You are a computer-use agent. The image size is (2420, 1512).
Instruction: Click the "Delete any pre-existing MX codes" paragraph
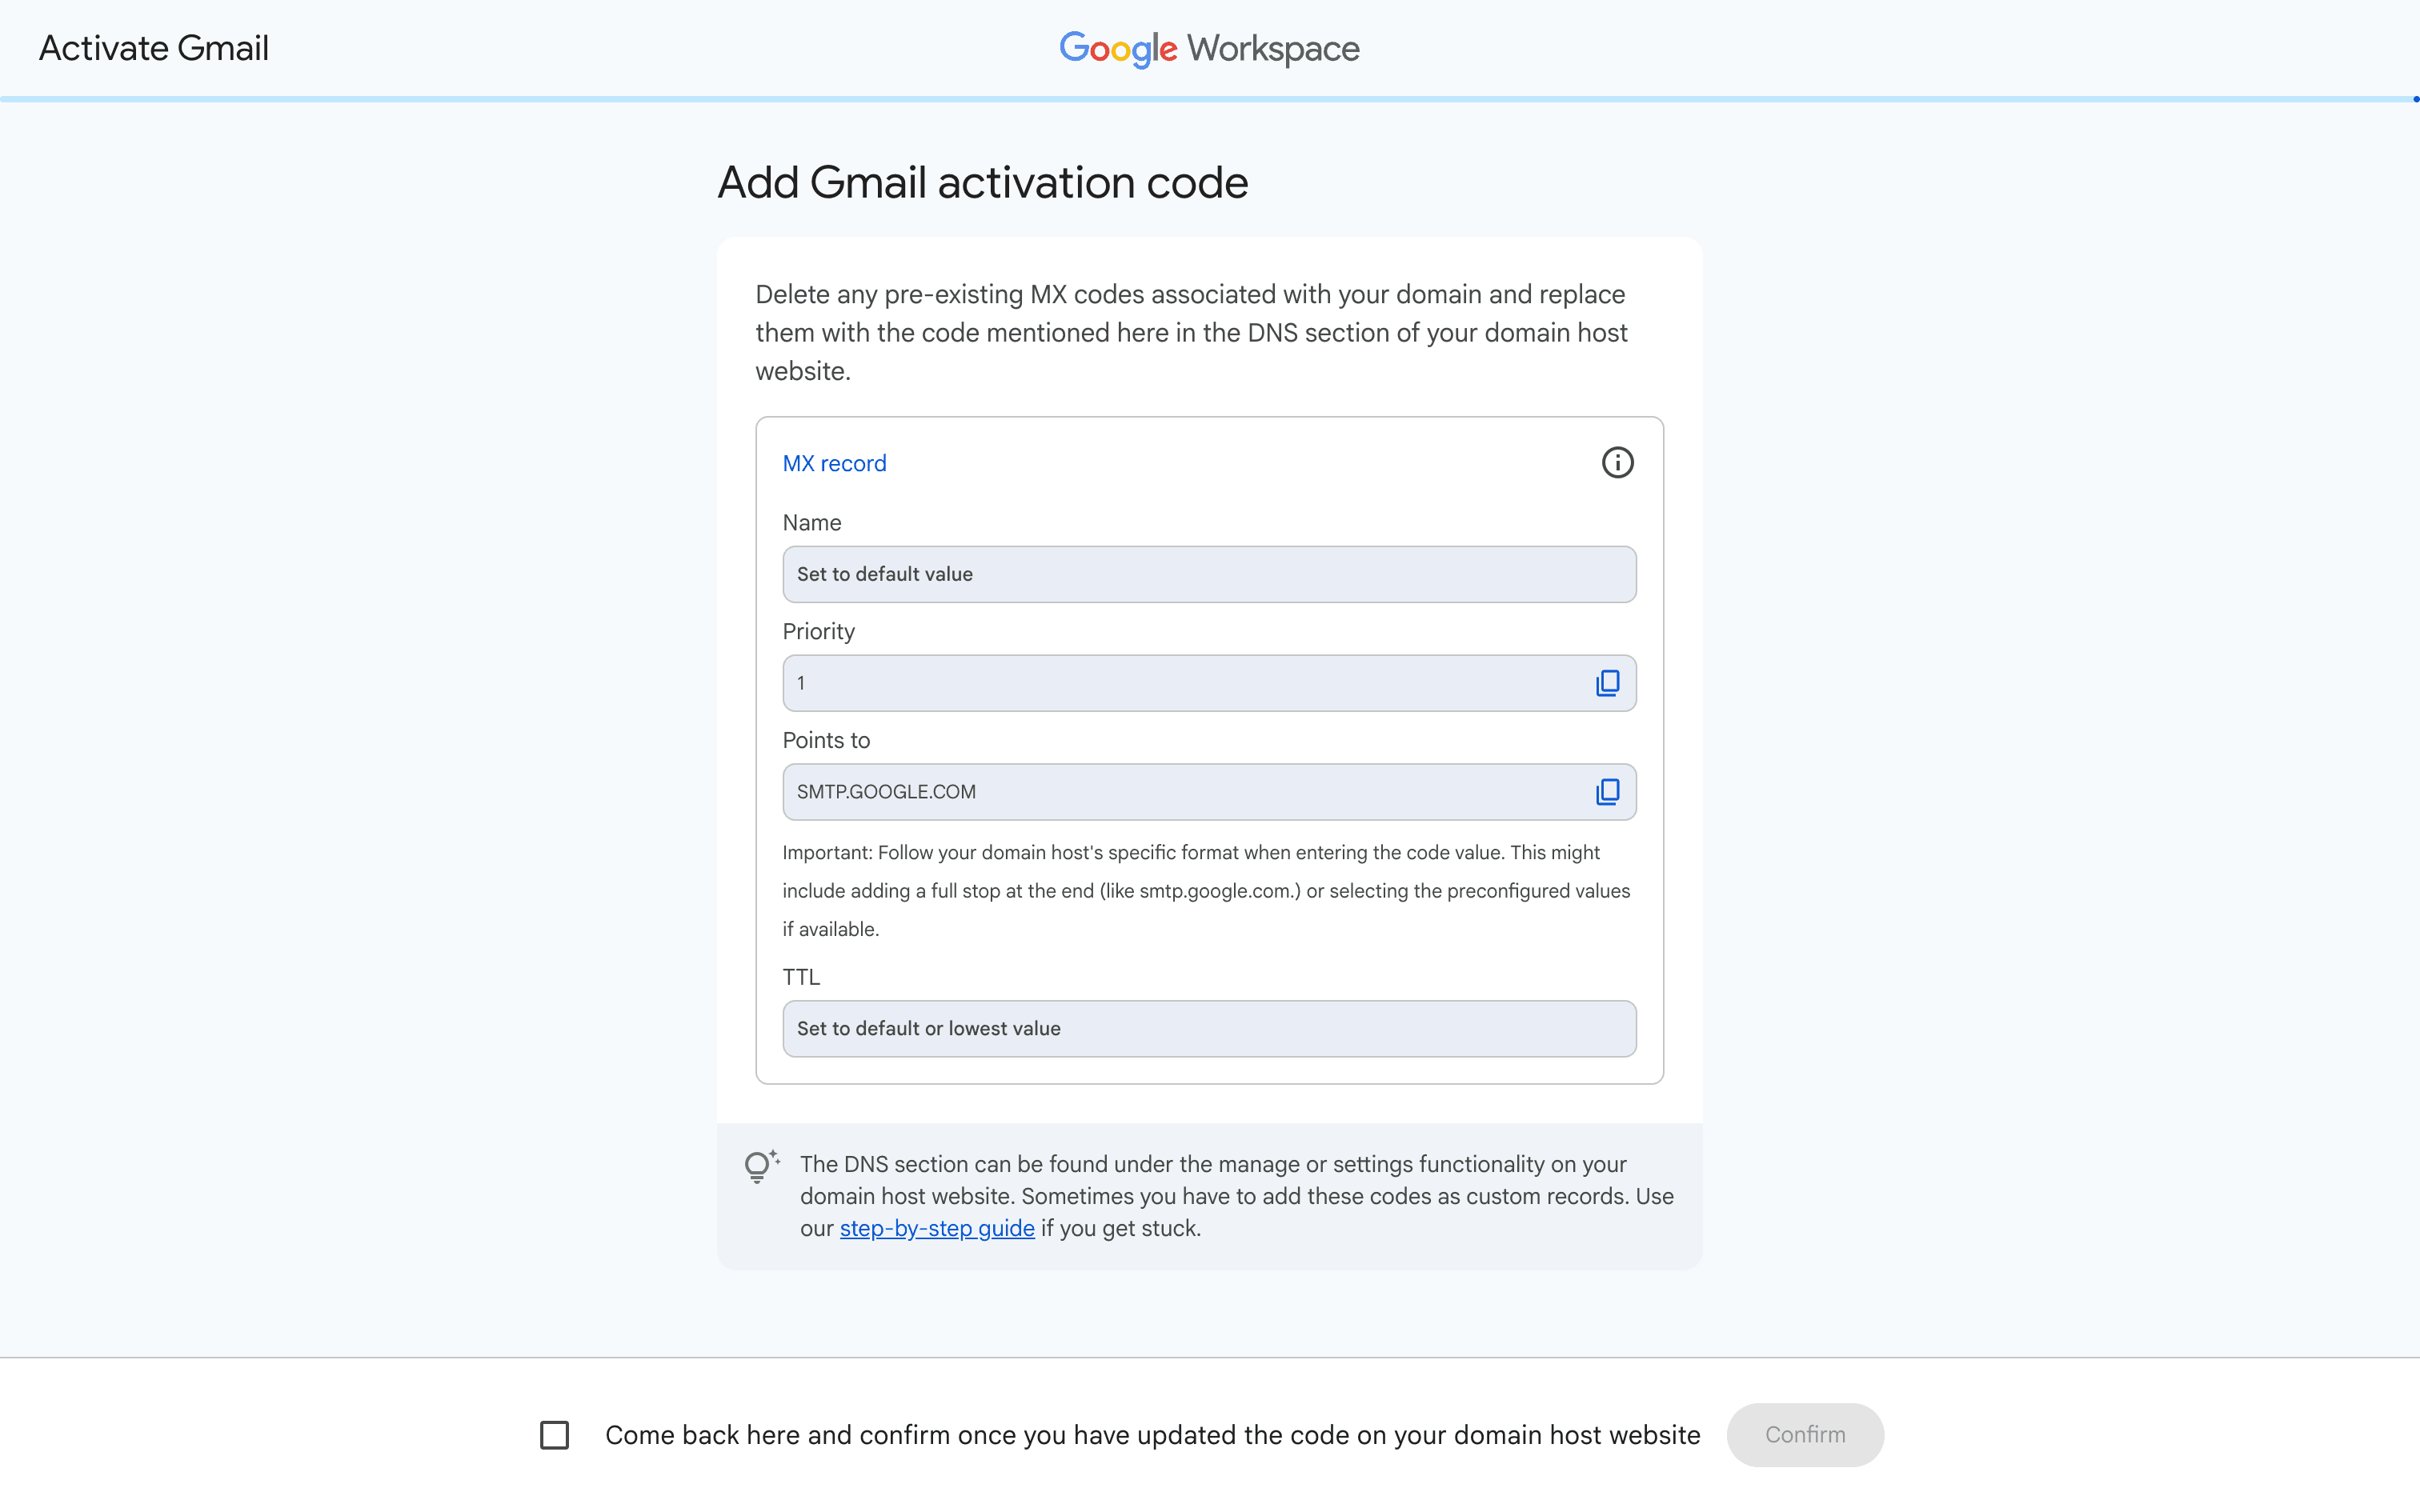pos(1191,332)
